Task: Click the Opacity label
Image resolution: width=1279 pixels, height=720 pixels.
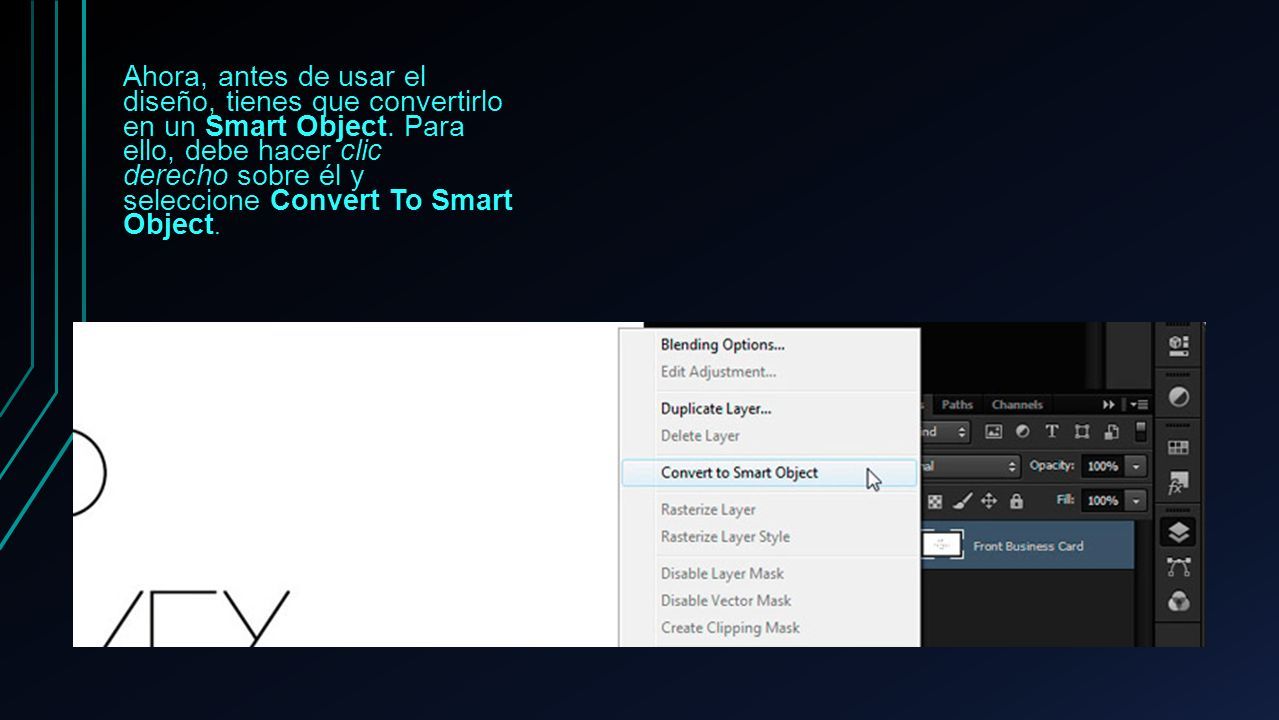Action: pyautogui.click(x=1052, y=466)
